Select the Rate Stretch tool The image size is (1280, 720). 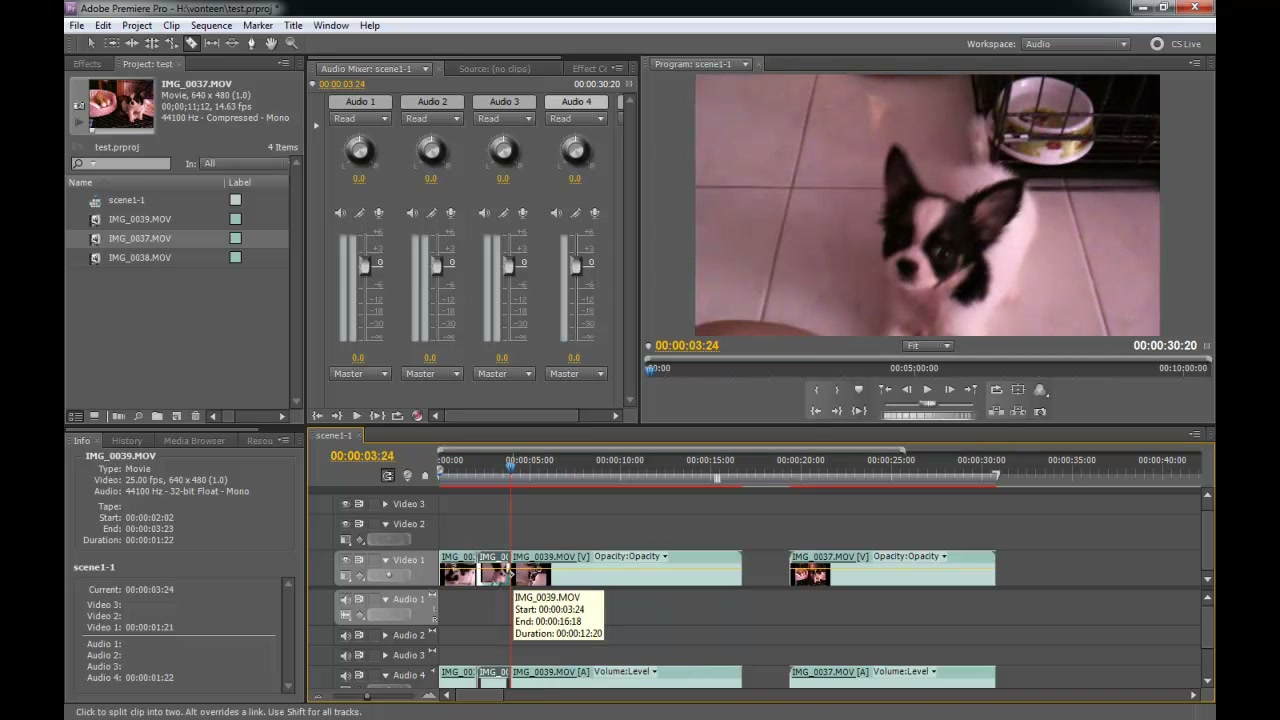coord(171,43)
